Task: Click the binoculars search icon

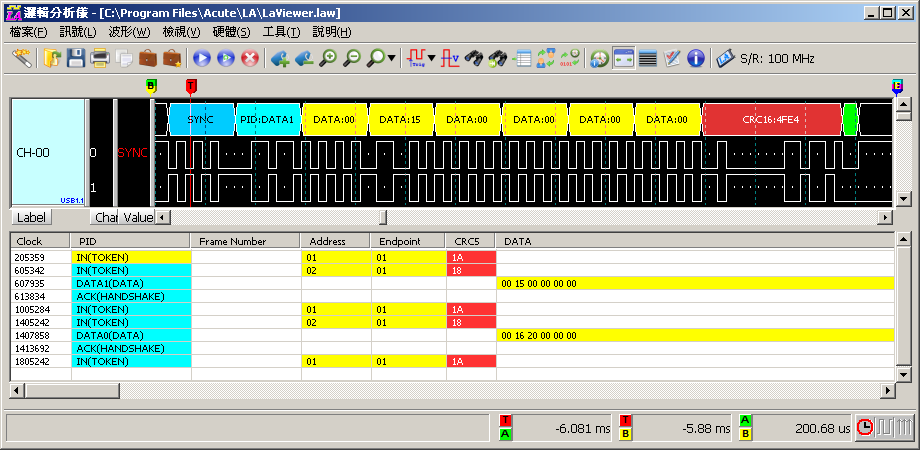Action: pos(473,58)
